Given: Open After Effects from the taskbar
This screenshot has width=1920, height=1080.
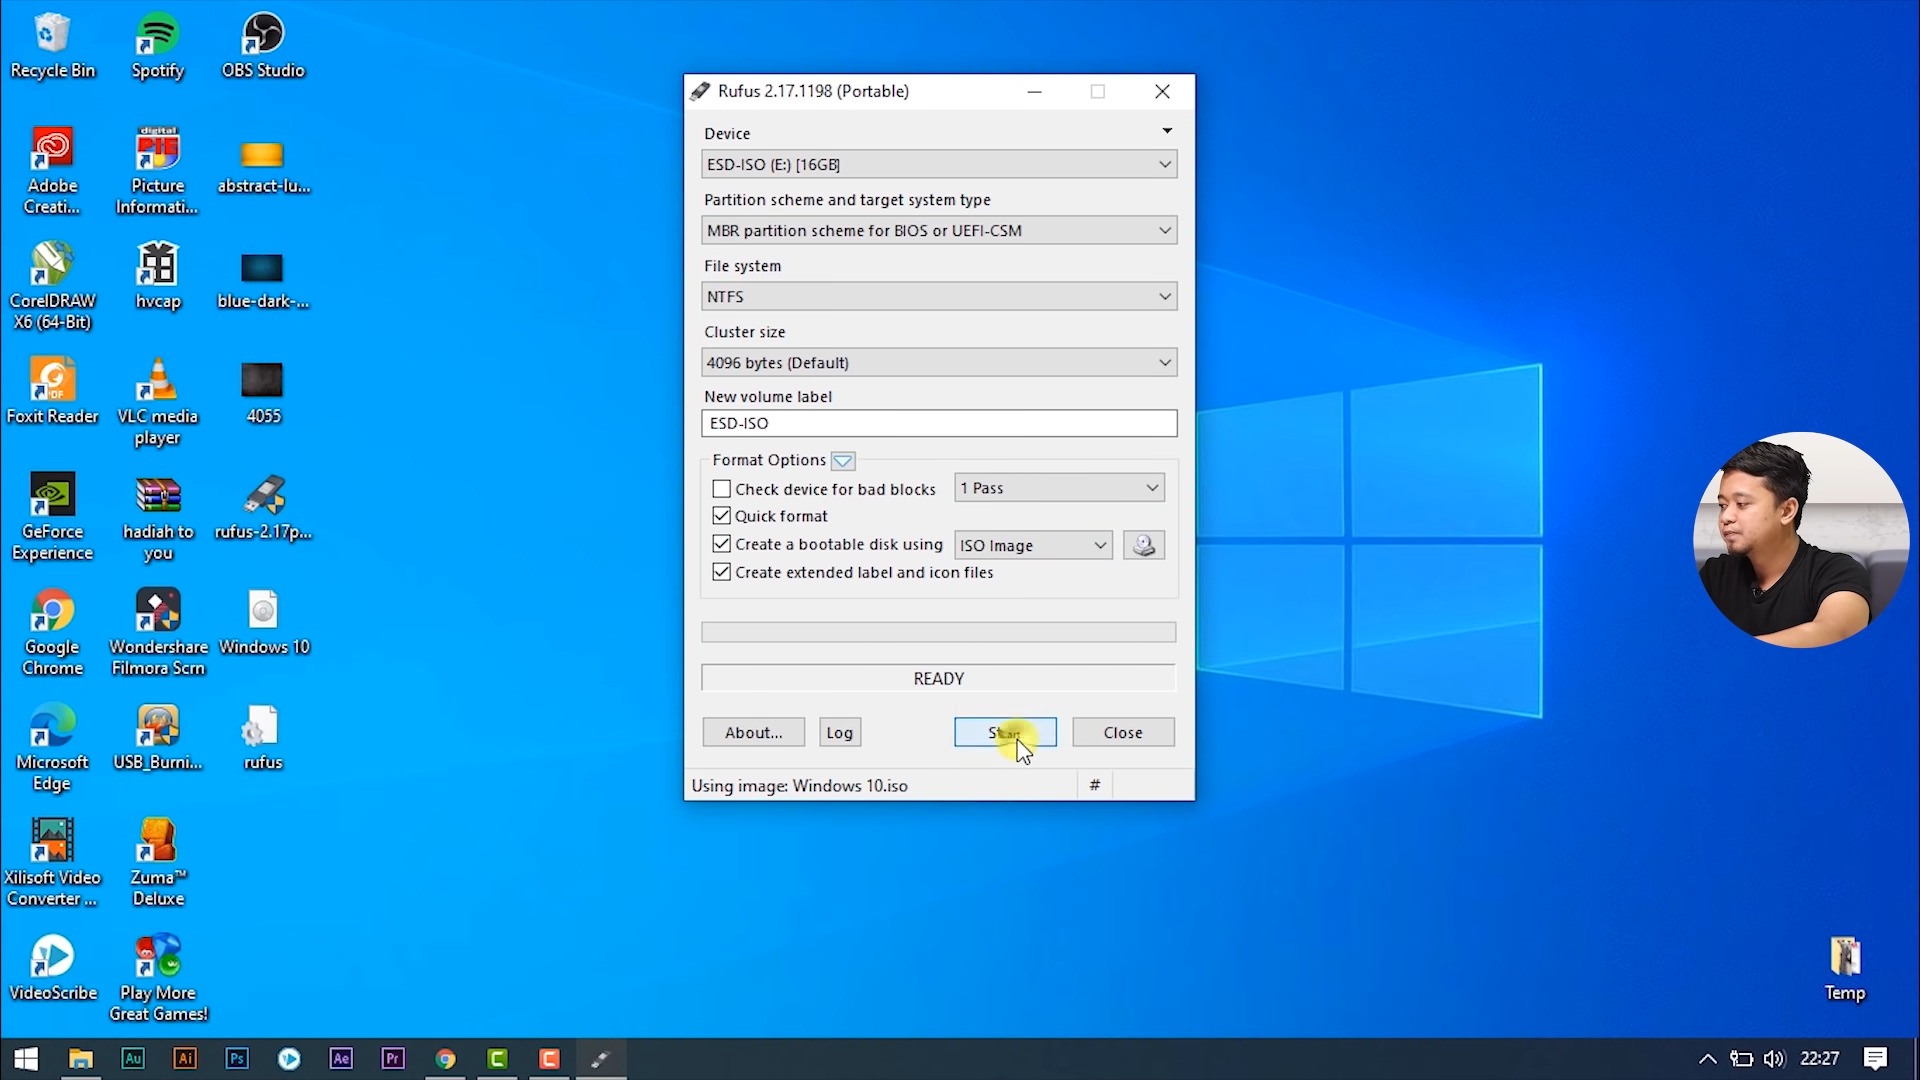Looking at the screenshot, I should [341, 1058].
